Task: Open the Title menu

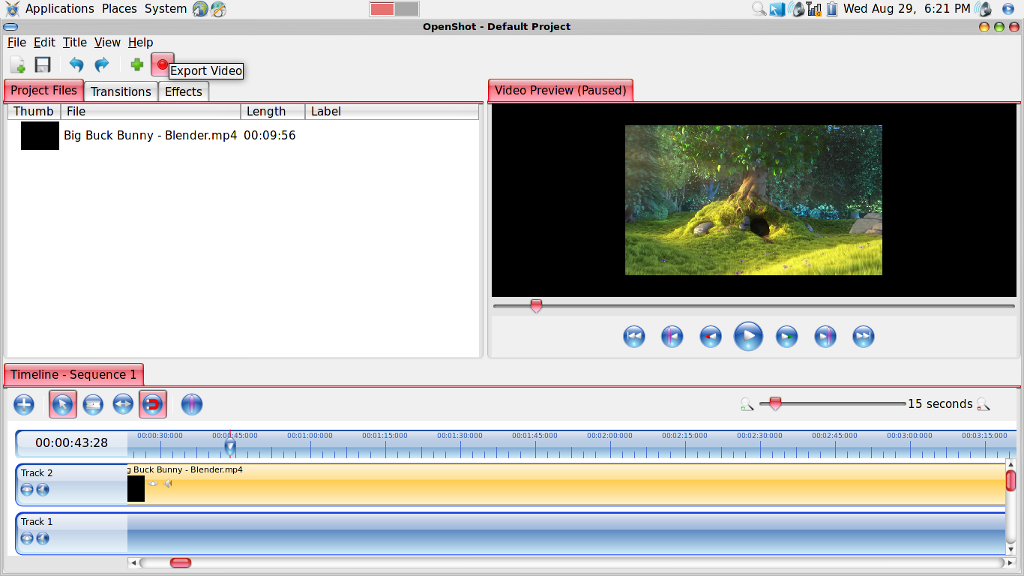Action: 74,42
